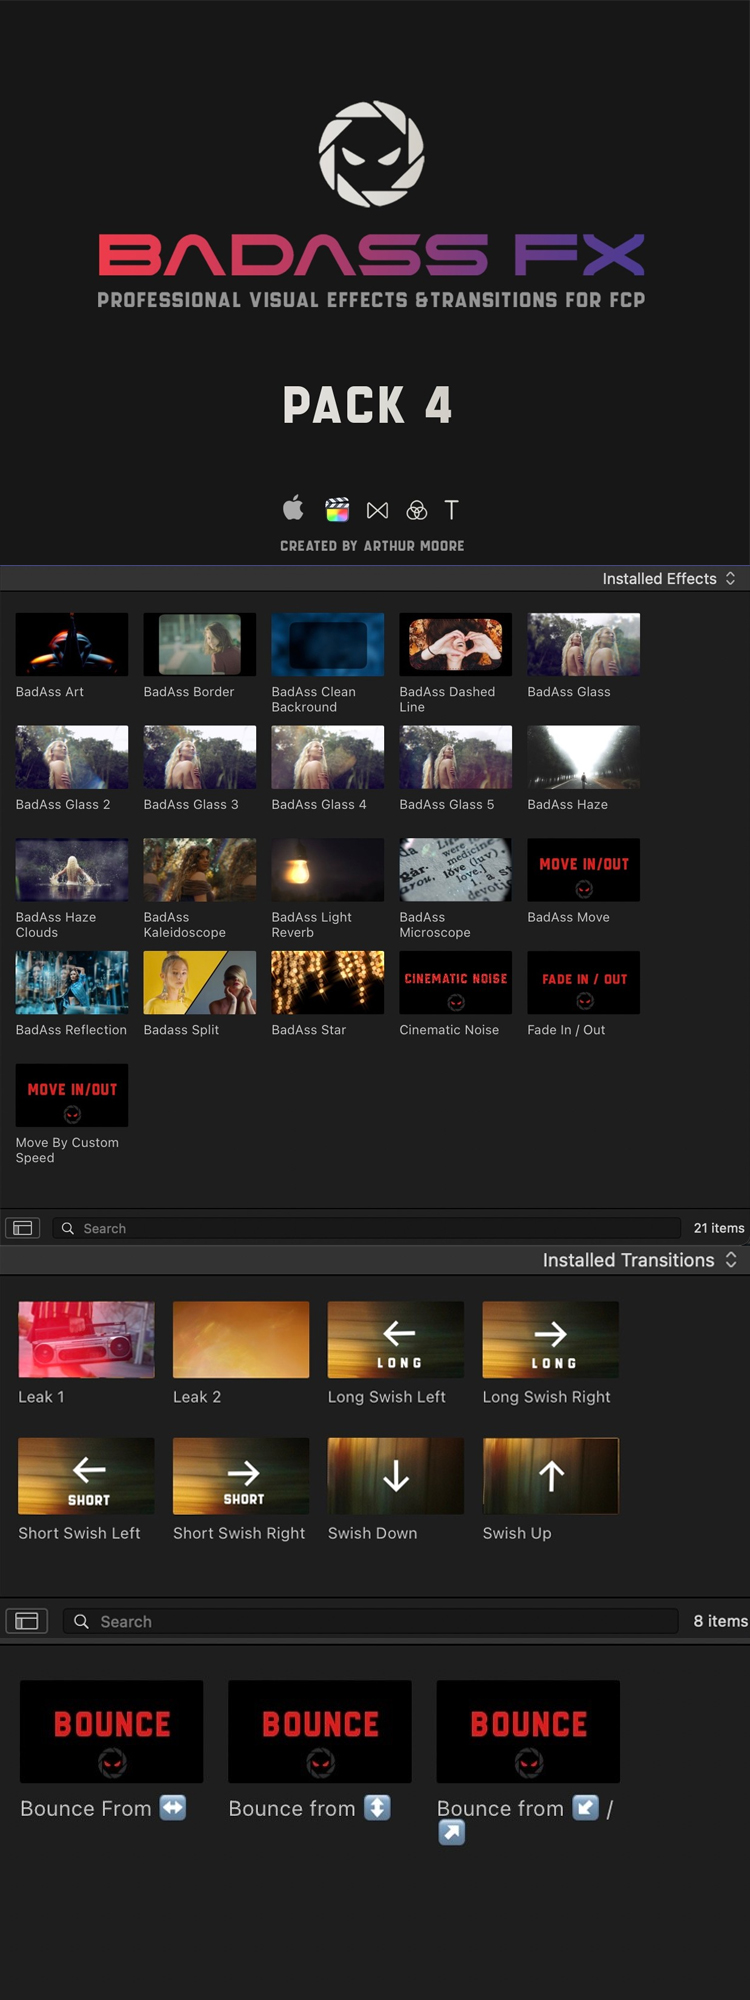This screenshot has width=750, height=2000.
Task: Click the '21 items' count text
Action: click(x=719, y=1228)
